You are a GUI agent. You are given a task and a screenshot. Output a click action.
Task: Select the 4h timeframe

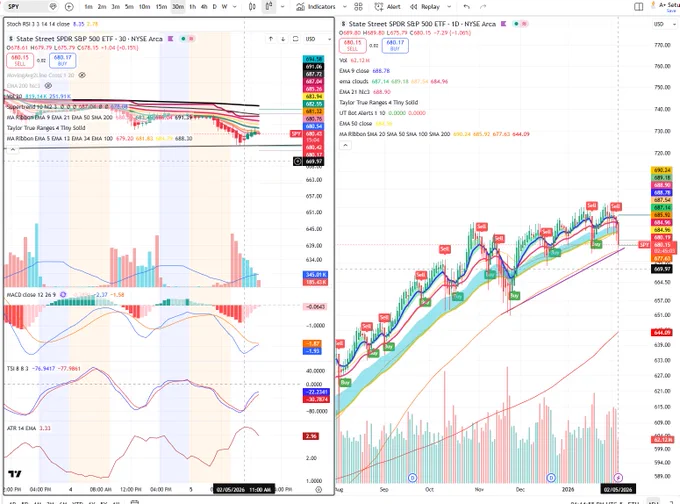point(204,7)
